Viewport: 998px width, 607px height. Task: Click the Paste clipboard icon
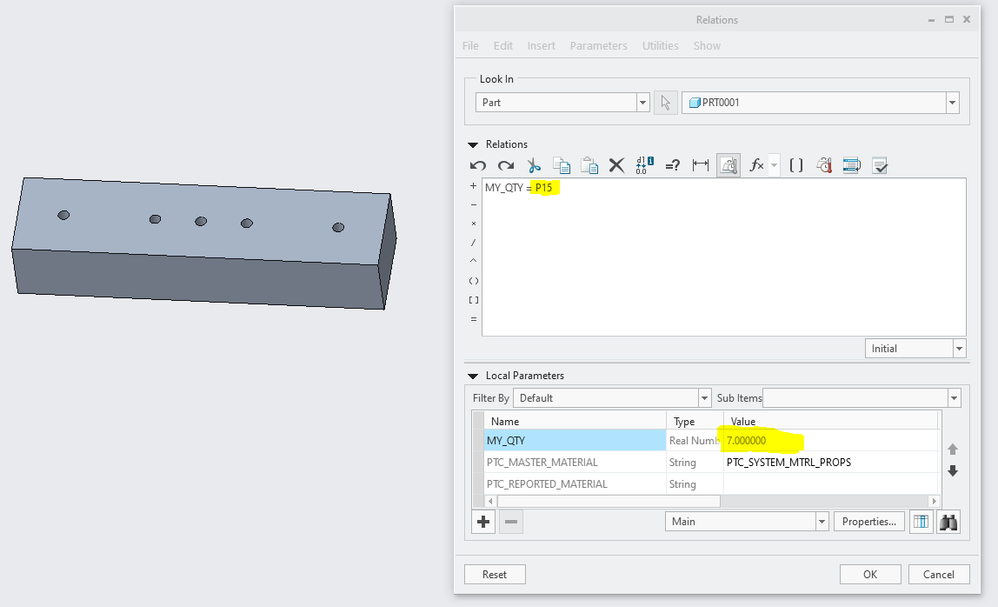[589, 165]
